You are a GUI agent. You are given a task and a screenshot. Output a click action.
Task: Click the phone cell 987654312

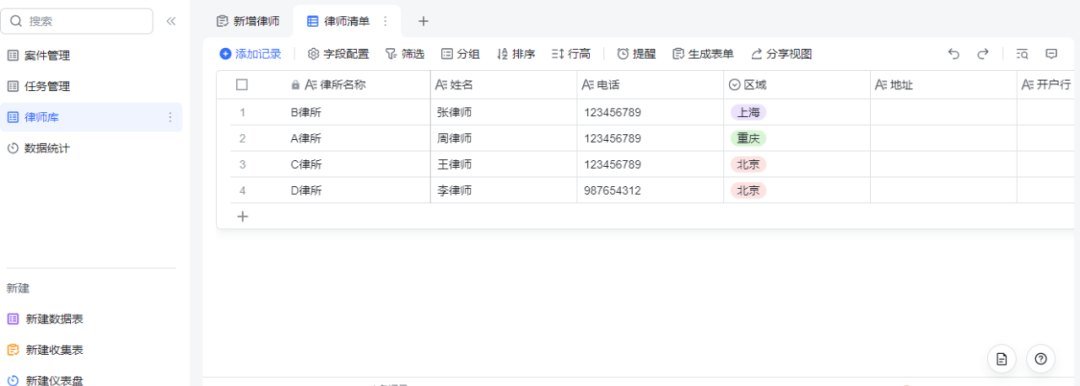(x=650, y=191)
